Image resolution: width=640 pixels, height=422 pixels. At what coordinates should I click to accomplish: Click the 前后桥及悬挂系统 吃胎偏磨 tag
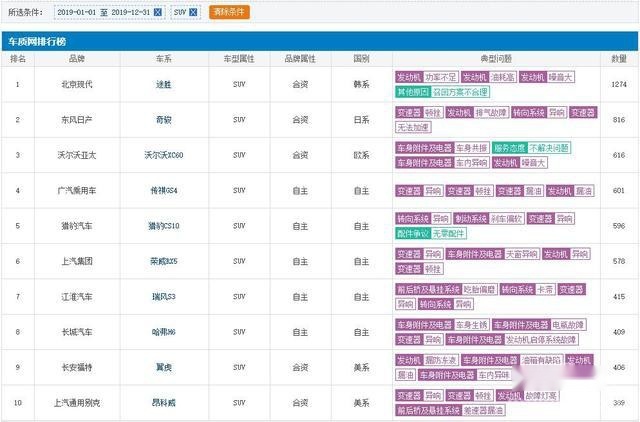click(447, 290)
